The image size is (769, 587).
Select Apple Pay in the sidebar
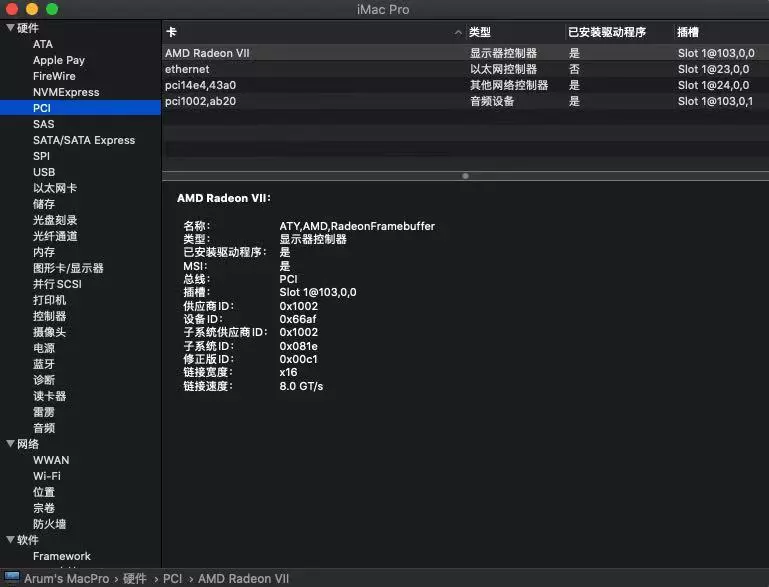point(59,60)
